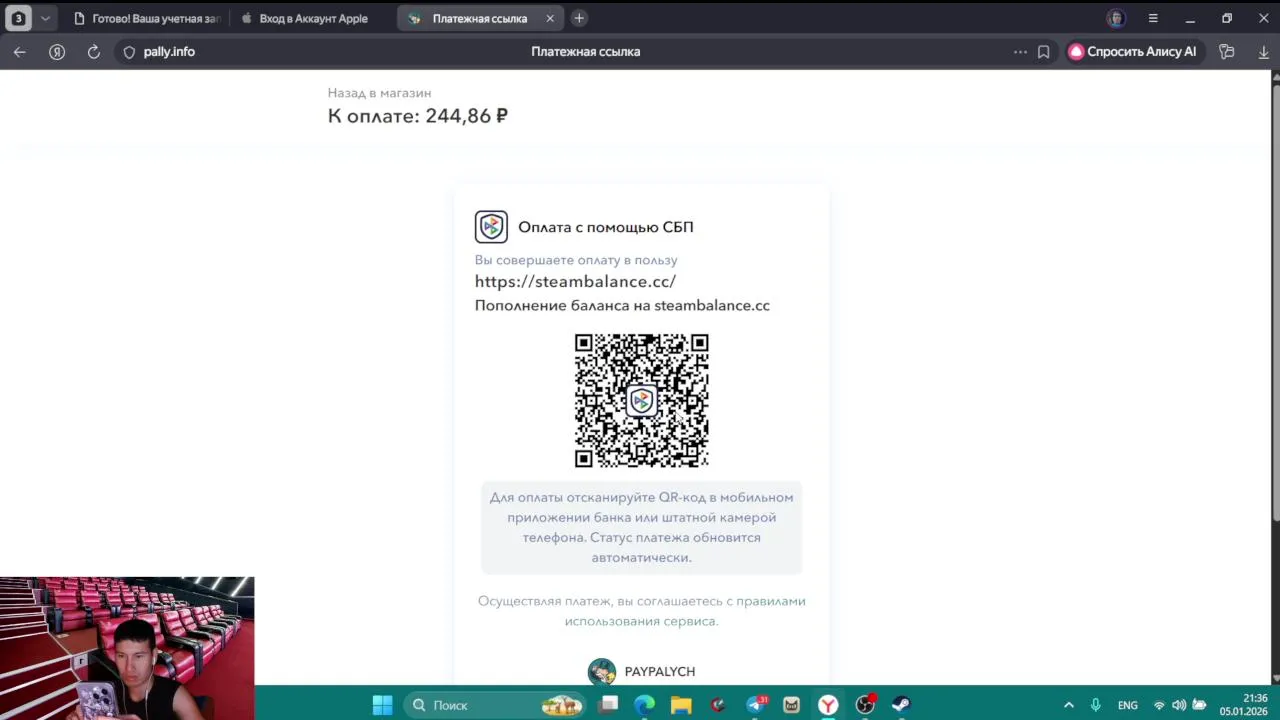Open the browser hamburger menu
The image size is (1280, 720).
click(x=1153, y=18)
